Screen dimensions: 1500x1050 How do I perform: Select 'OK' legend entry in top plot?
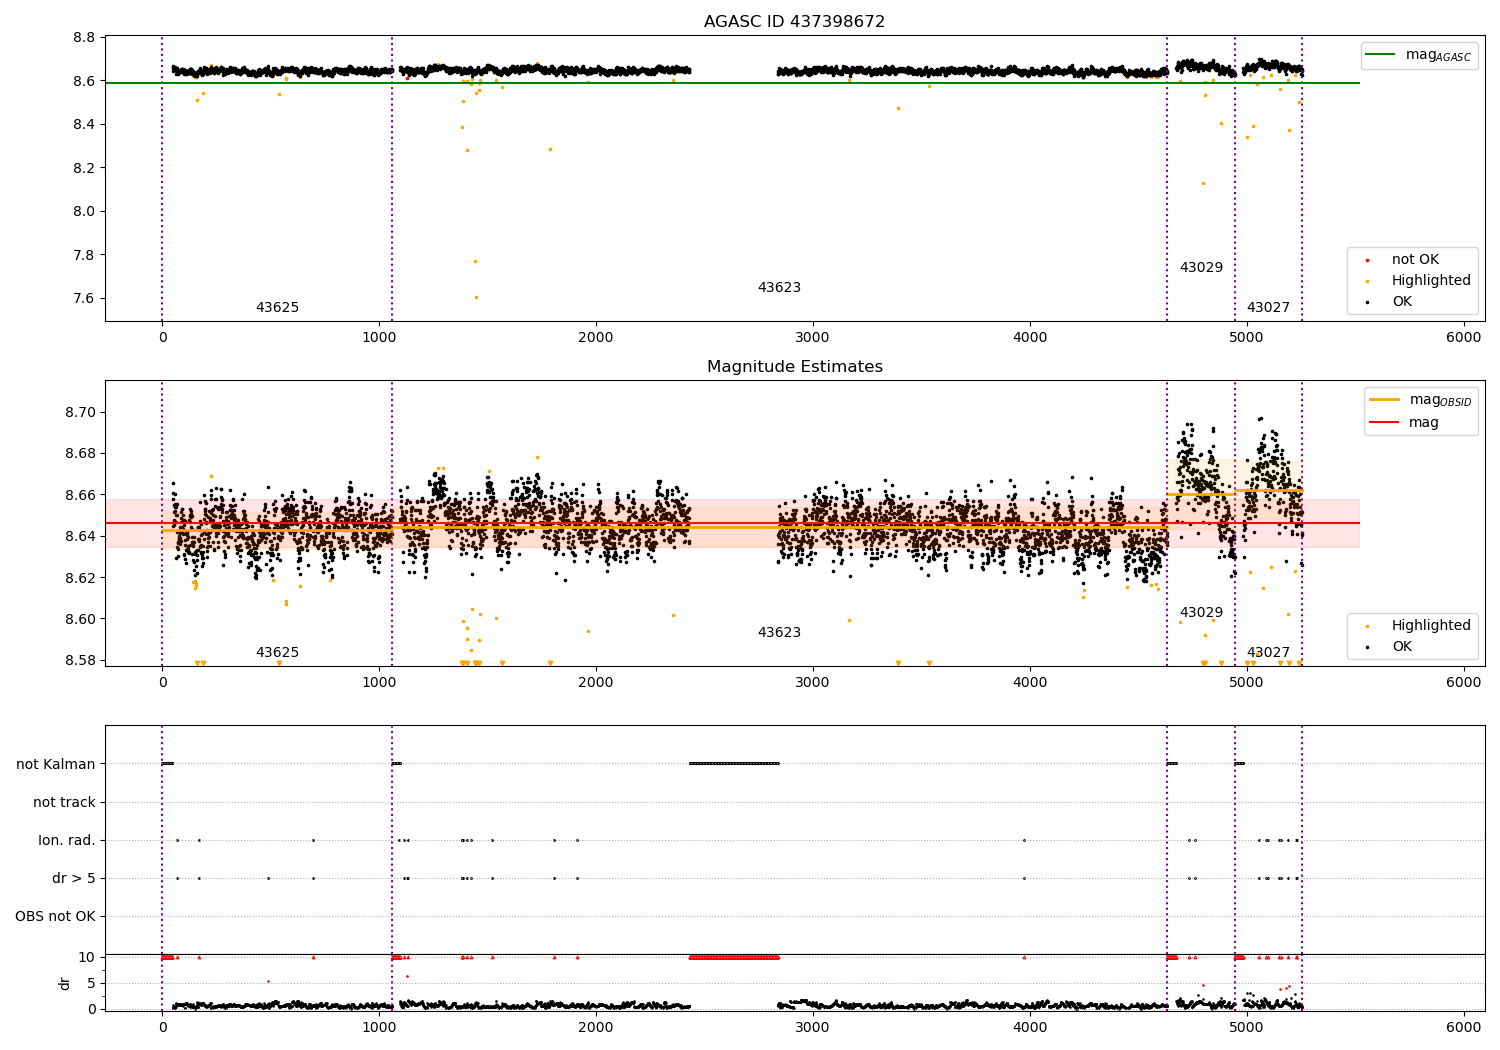(1390, 302)
